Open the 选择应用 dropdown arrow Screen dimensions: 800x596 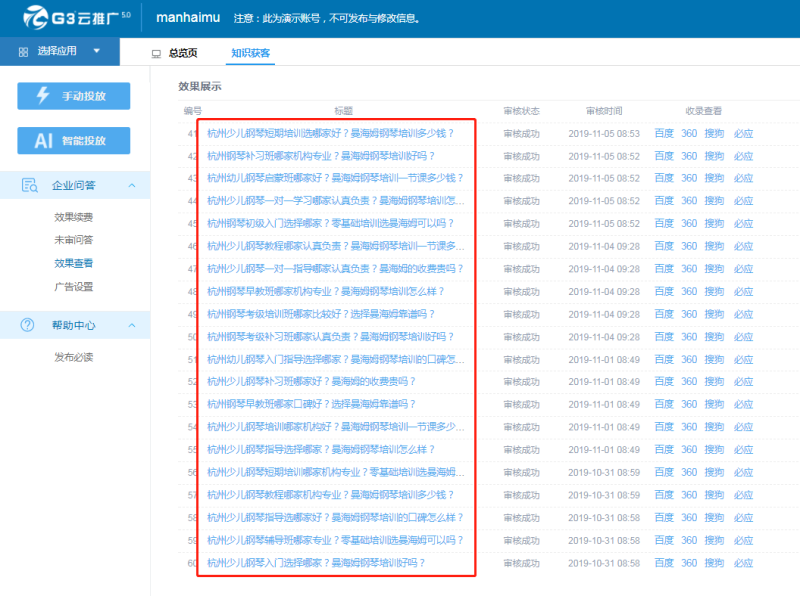(96, 51)
